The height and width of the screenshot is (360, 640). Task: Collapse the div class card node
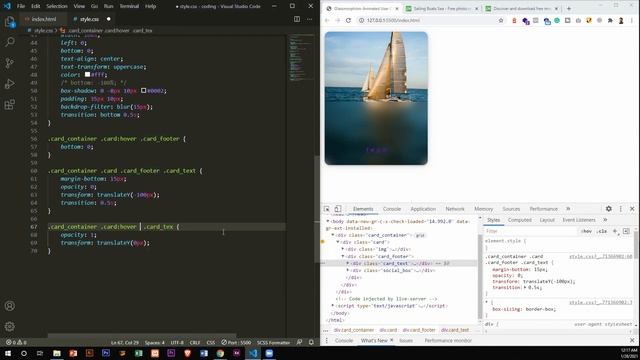pos(338,242)
